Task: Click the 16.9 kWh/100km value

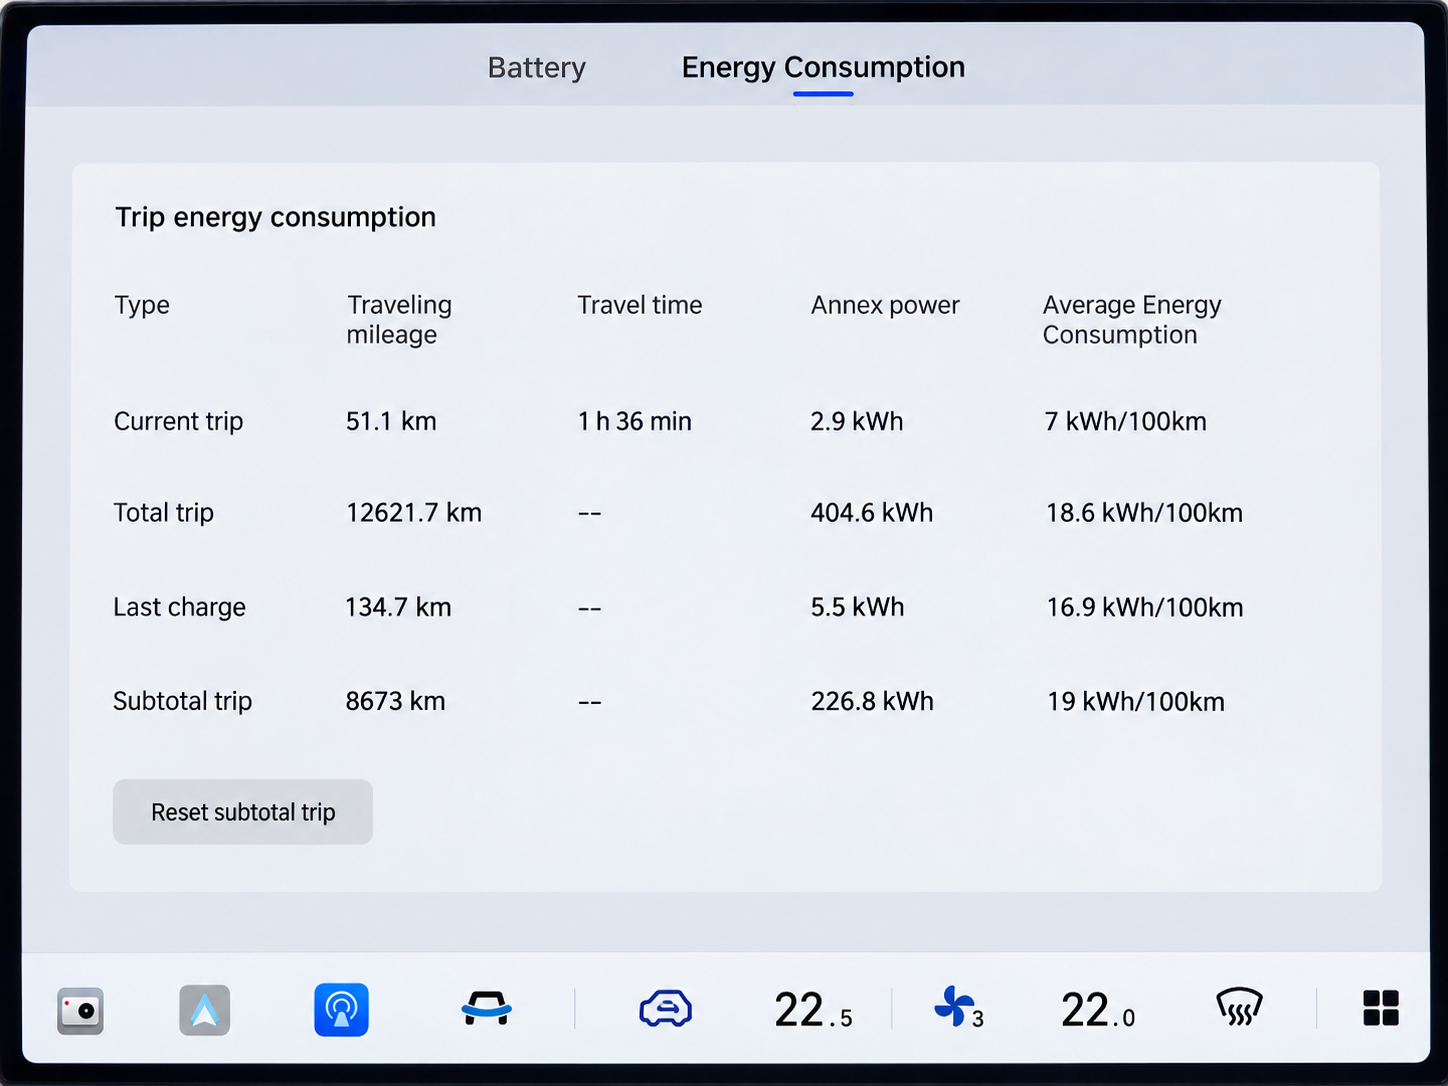Action: (1145, 607)
